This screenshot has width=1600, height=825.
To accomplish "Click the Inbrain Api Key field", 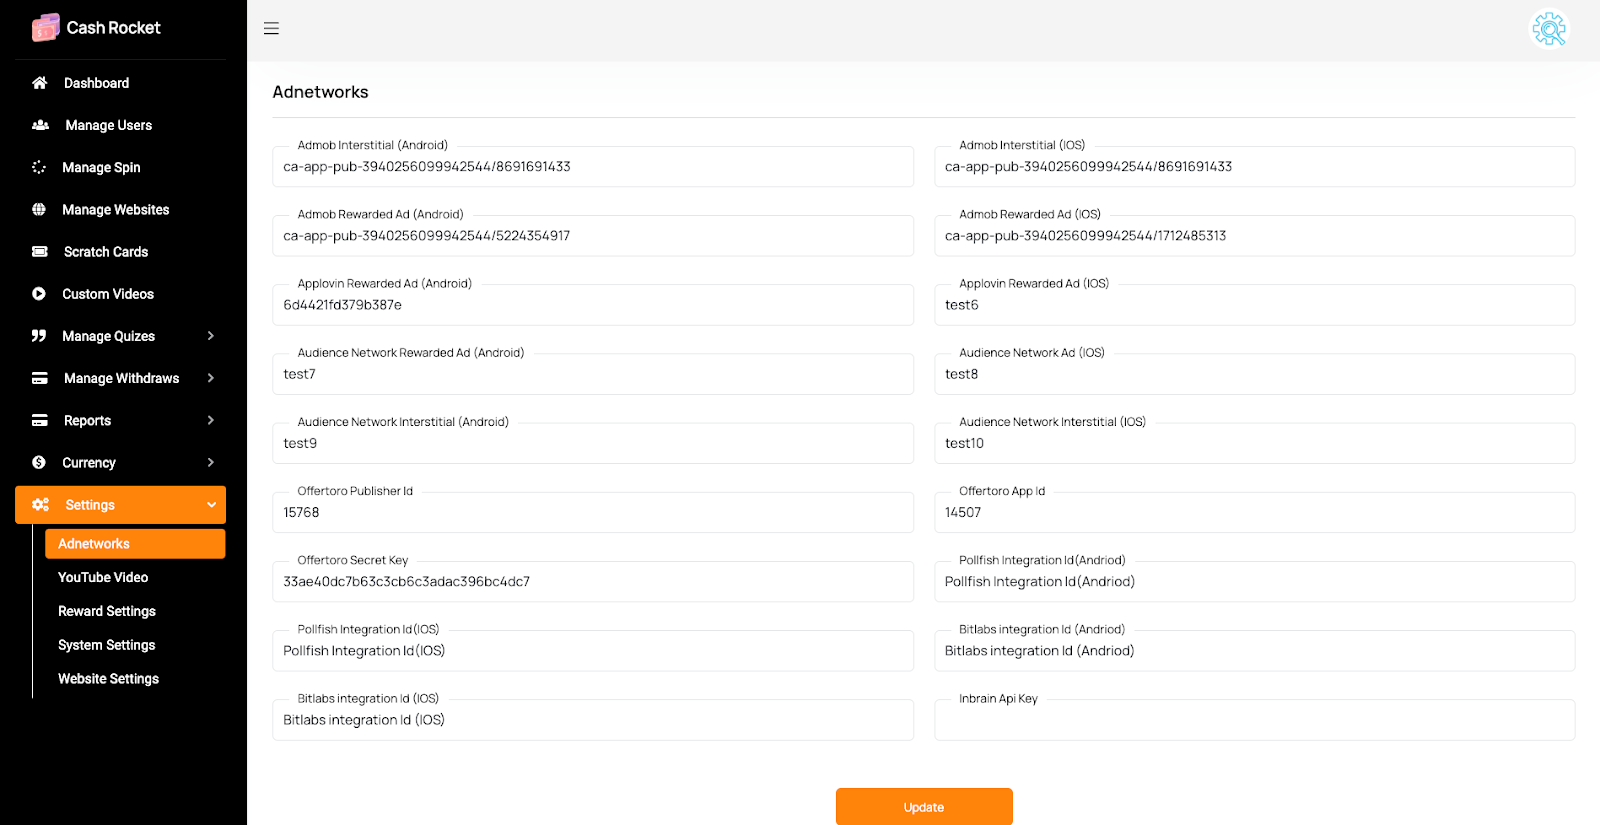I will 1254,721.
